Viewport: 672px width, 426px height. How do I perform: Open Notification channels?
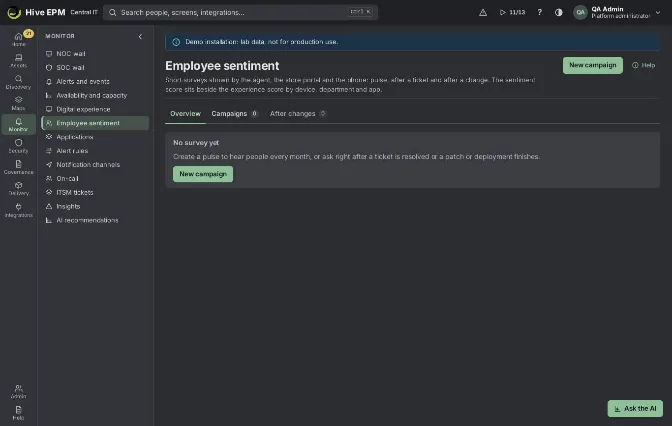point(95,165)
